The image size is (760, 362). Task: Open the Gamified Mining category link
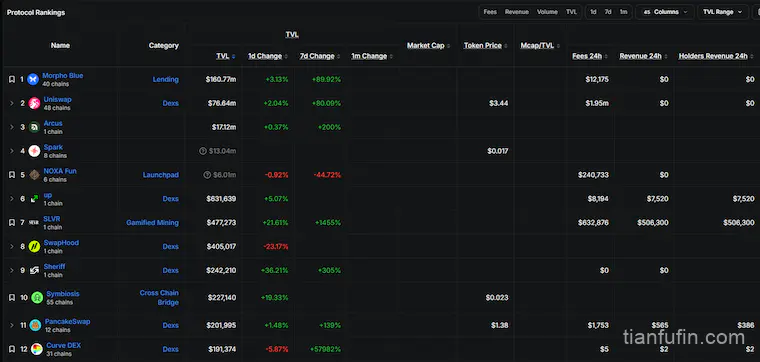(x=153, y=222)
